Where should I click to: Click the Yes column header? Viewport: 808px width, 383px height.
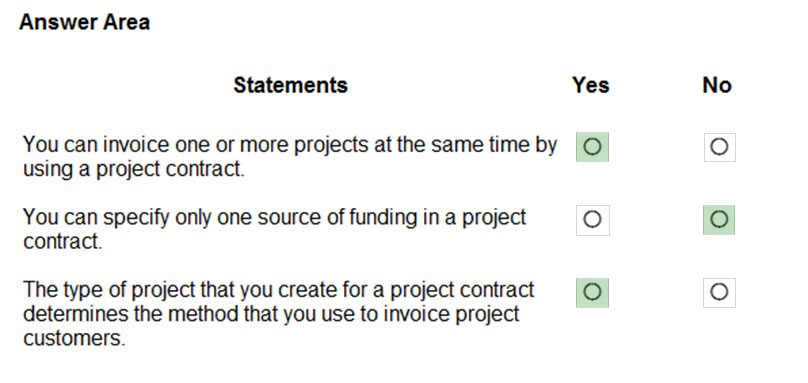(591, 85)
